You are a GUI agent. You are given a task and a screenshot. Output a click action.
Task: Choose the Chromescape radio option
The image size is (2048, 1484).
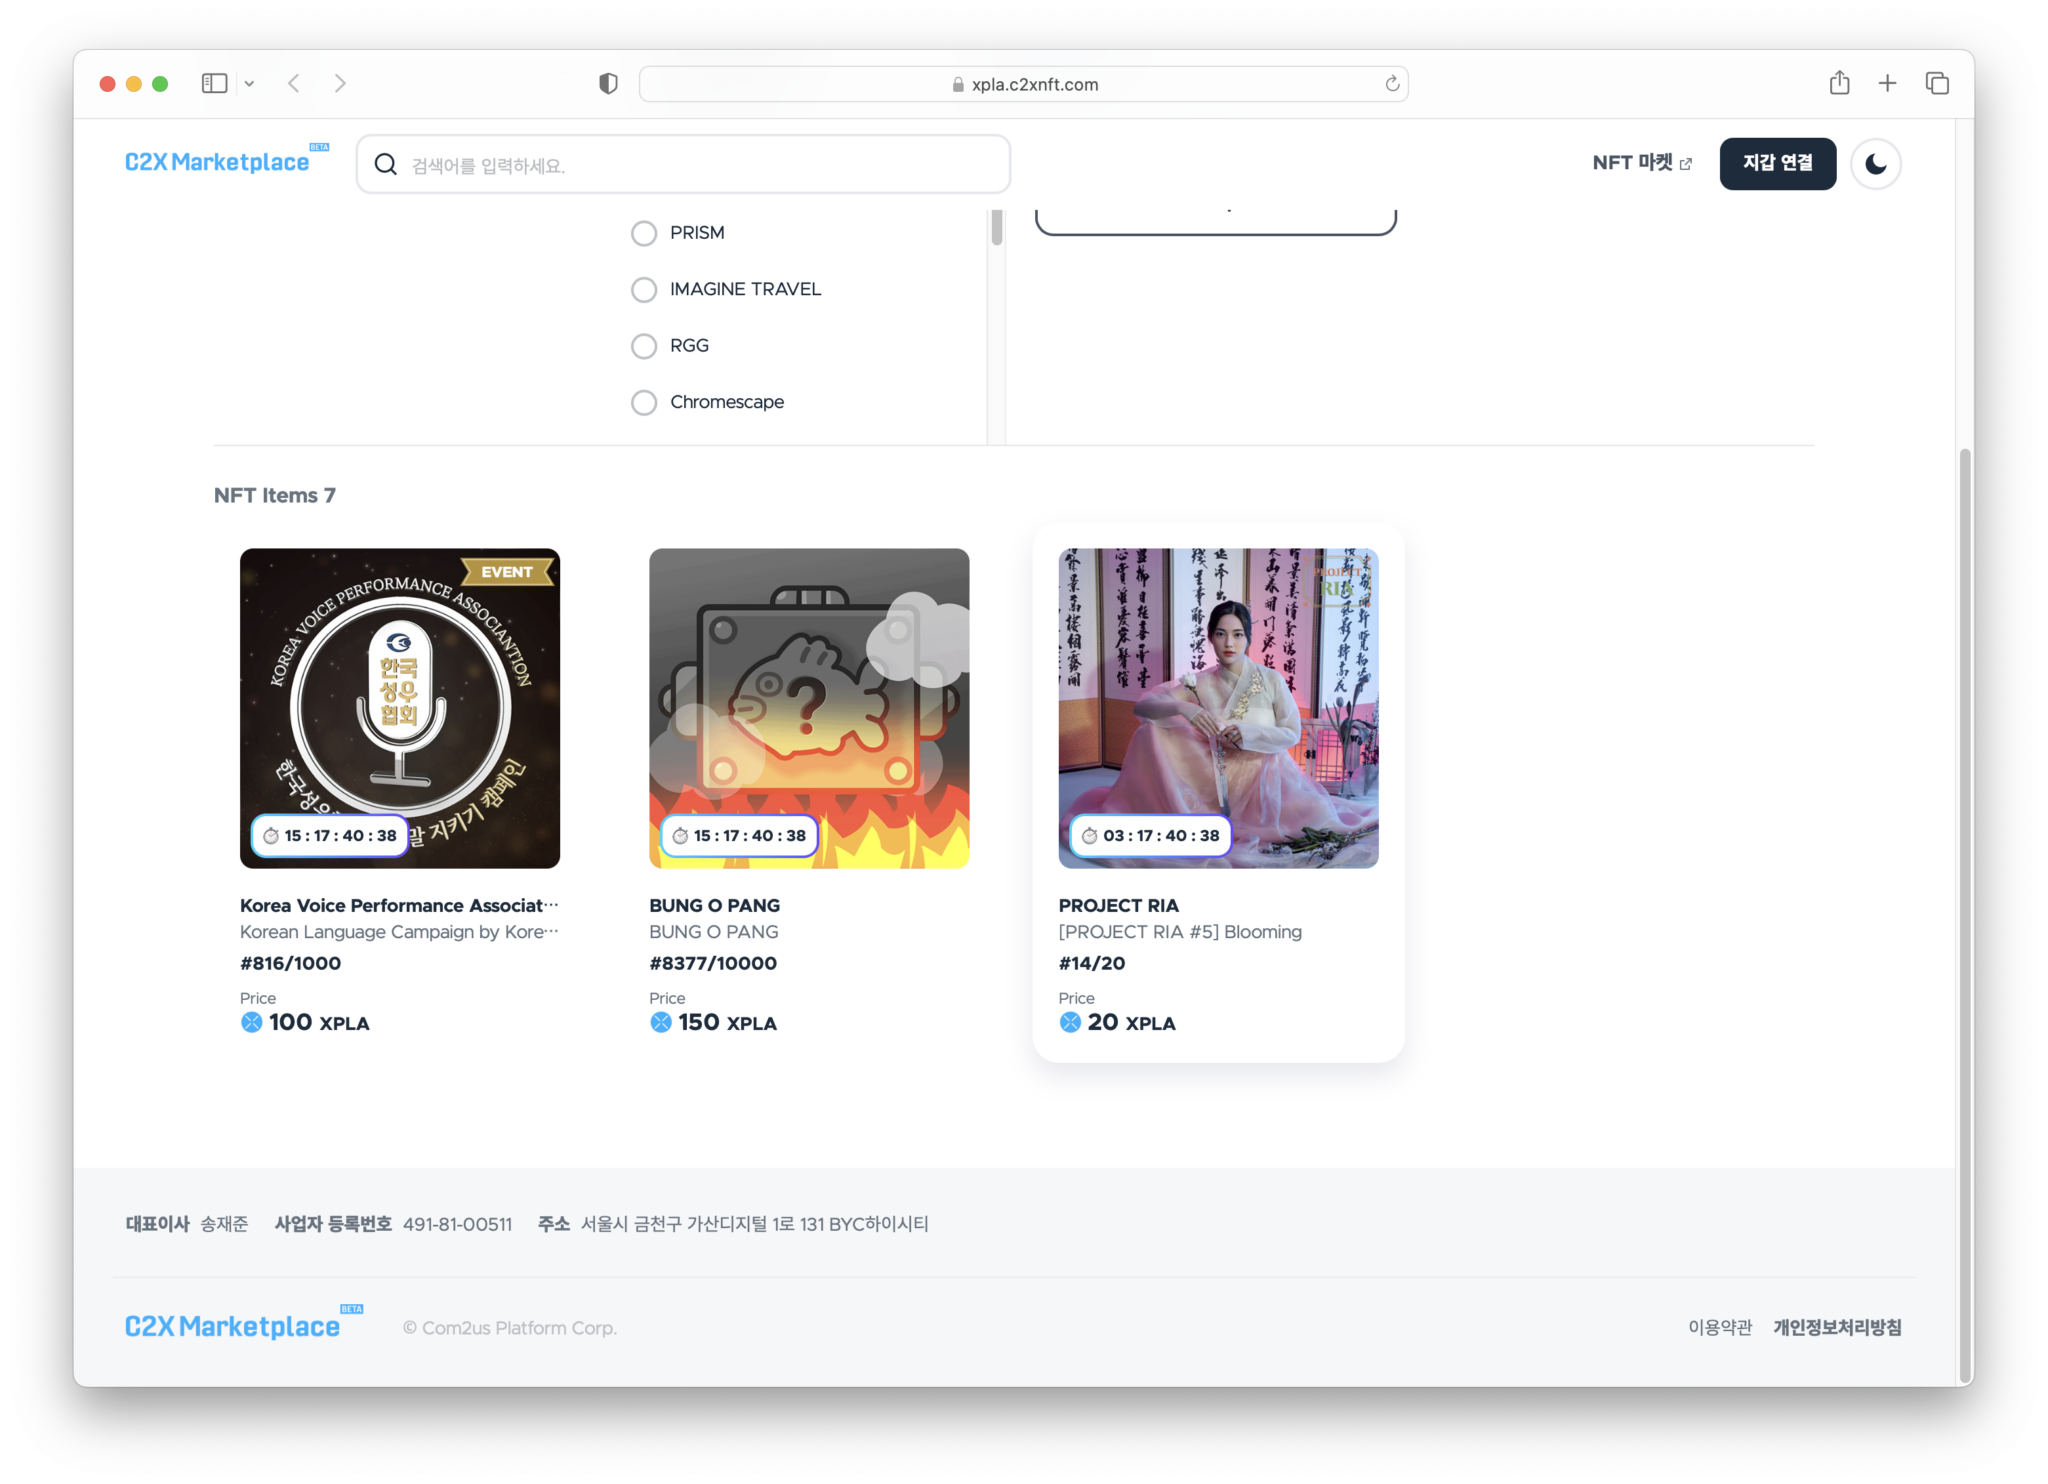644,402
